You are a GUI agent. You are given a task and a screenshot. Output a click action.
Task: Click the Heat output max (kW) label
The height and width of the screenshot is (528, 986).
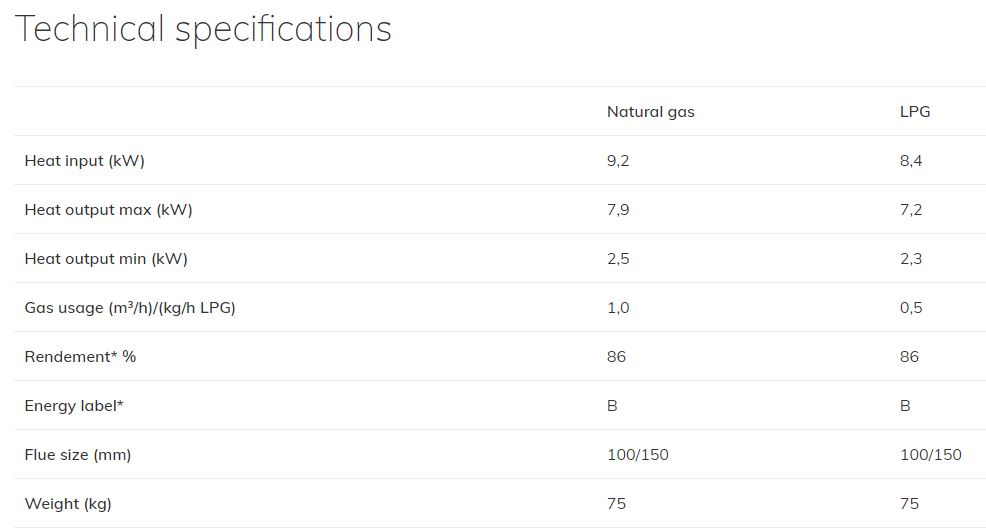click(108, 210)
